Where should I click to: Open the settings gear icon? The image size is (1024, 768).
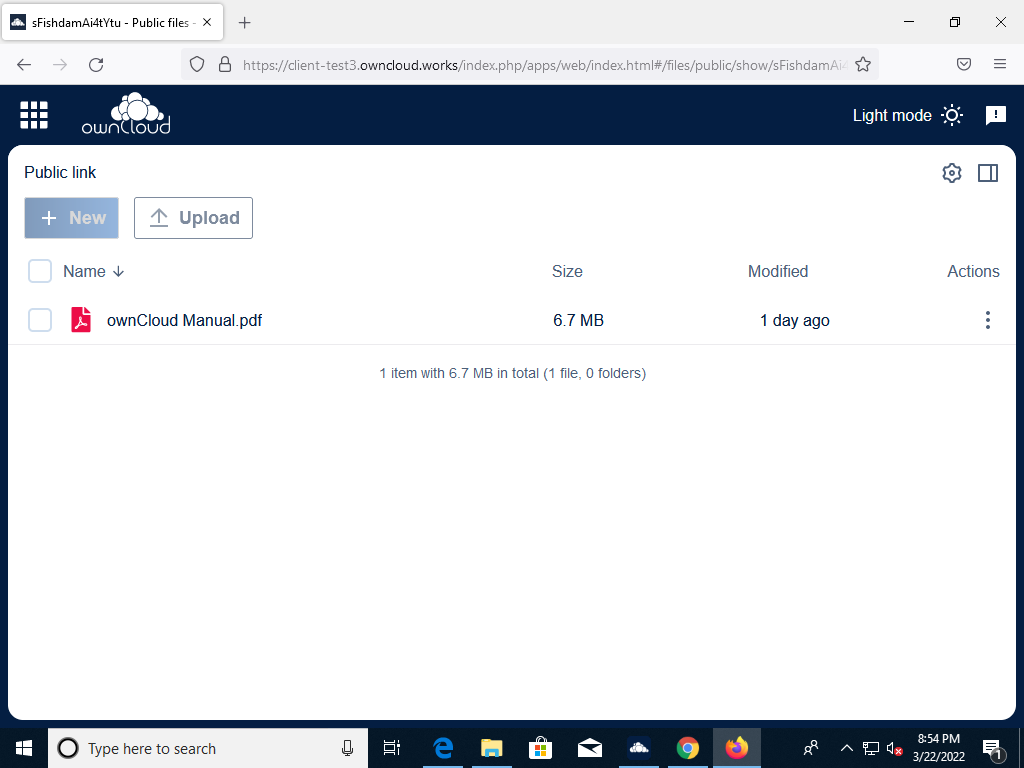[951, 172]
